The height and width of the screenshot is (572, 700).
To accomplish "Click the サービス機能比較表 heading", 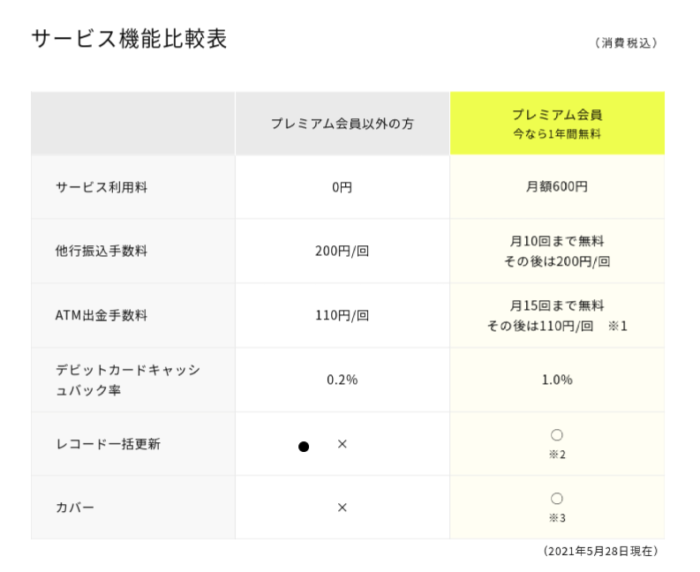I will 129,38.
